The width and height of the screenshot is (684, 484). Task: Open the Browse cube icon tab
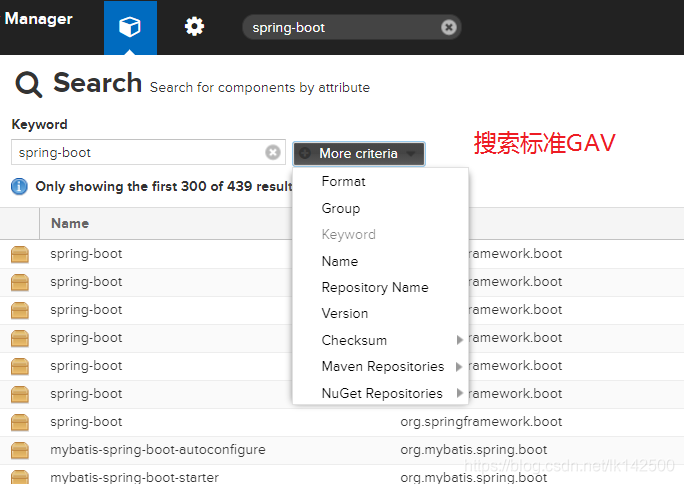click(130, 27)
